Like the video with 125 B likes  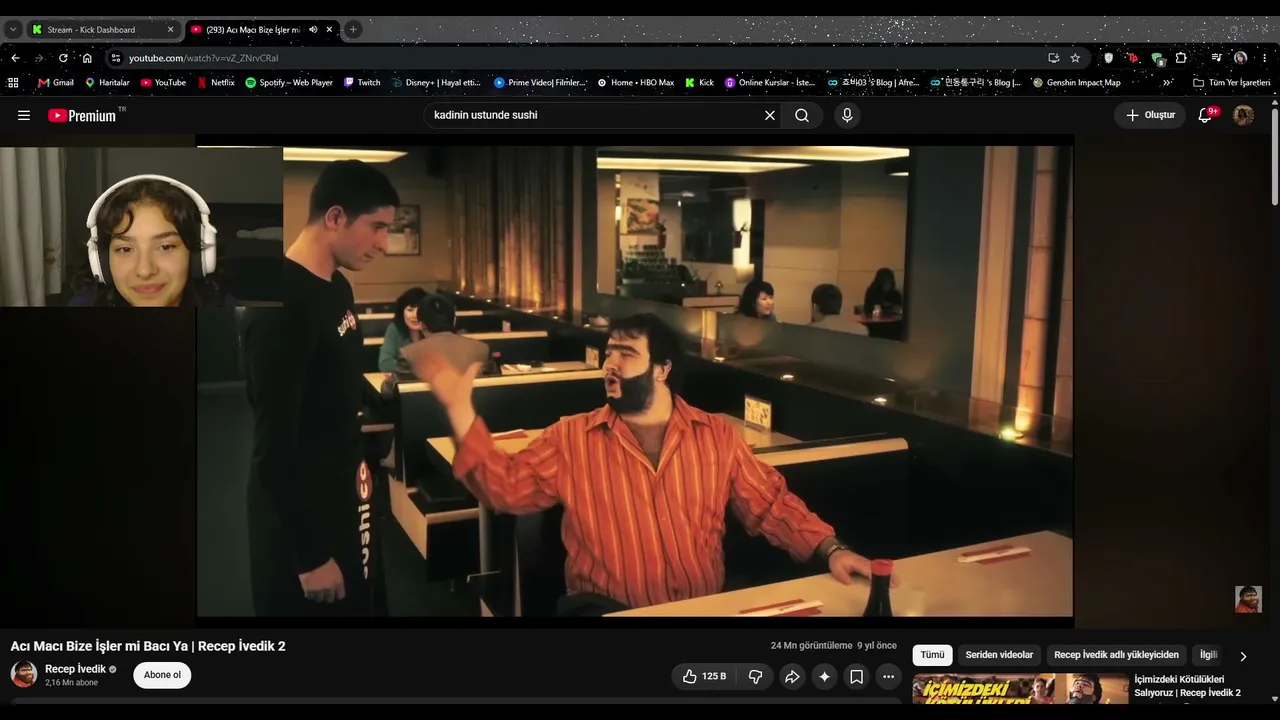point(704,676)
